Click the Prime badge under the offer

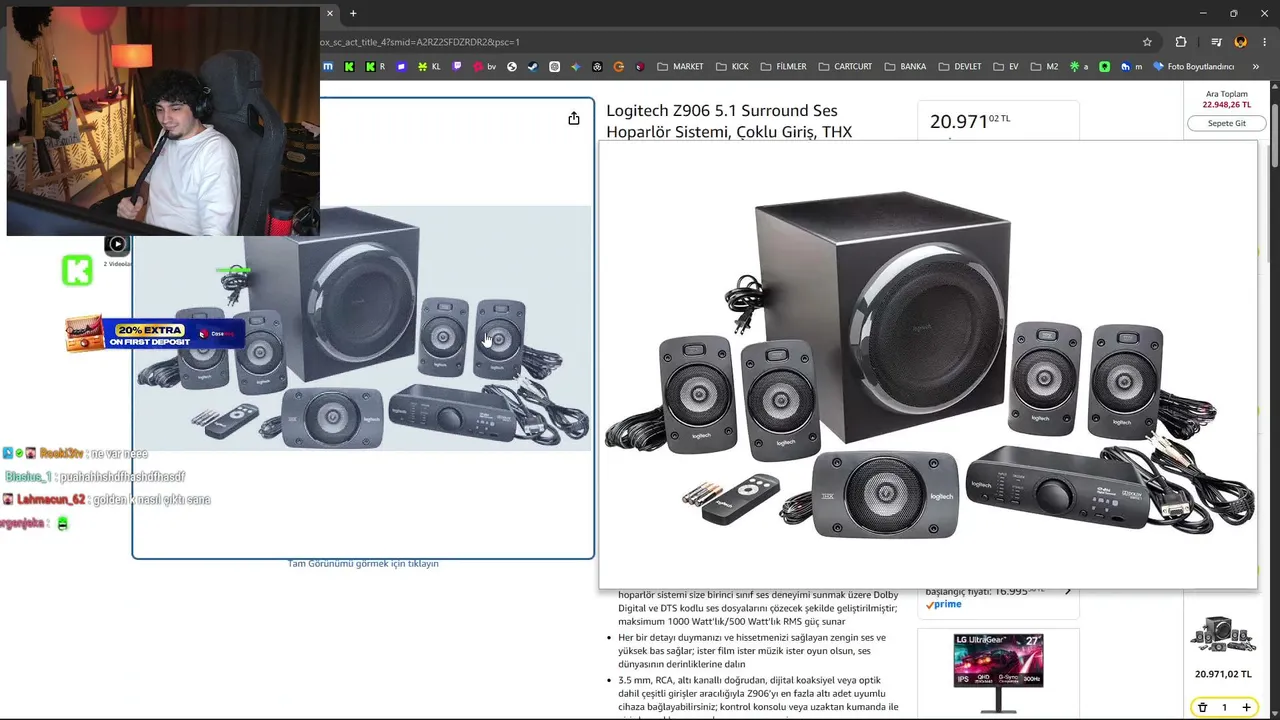pyautogui.click(x=943, y=605)
